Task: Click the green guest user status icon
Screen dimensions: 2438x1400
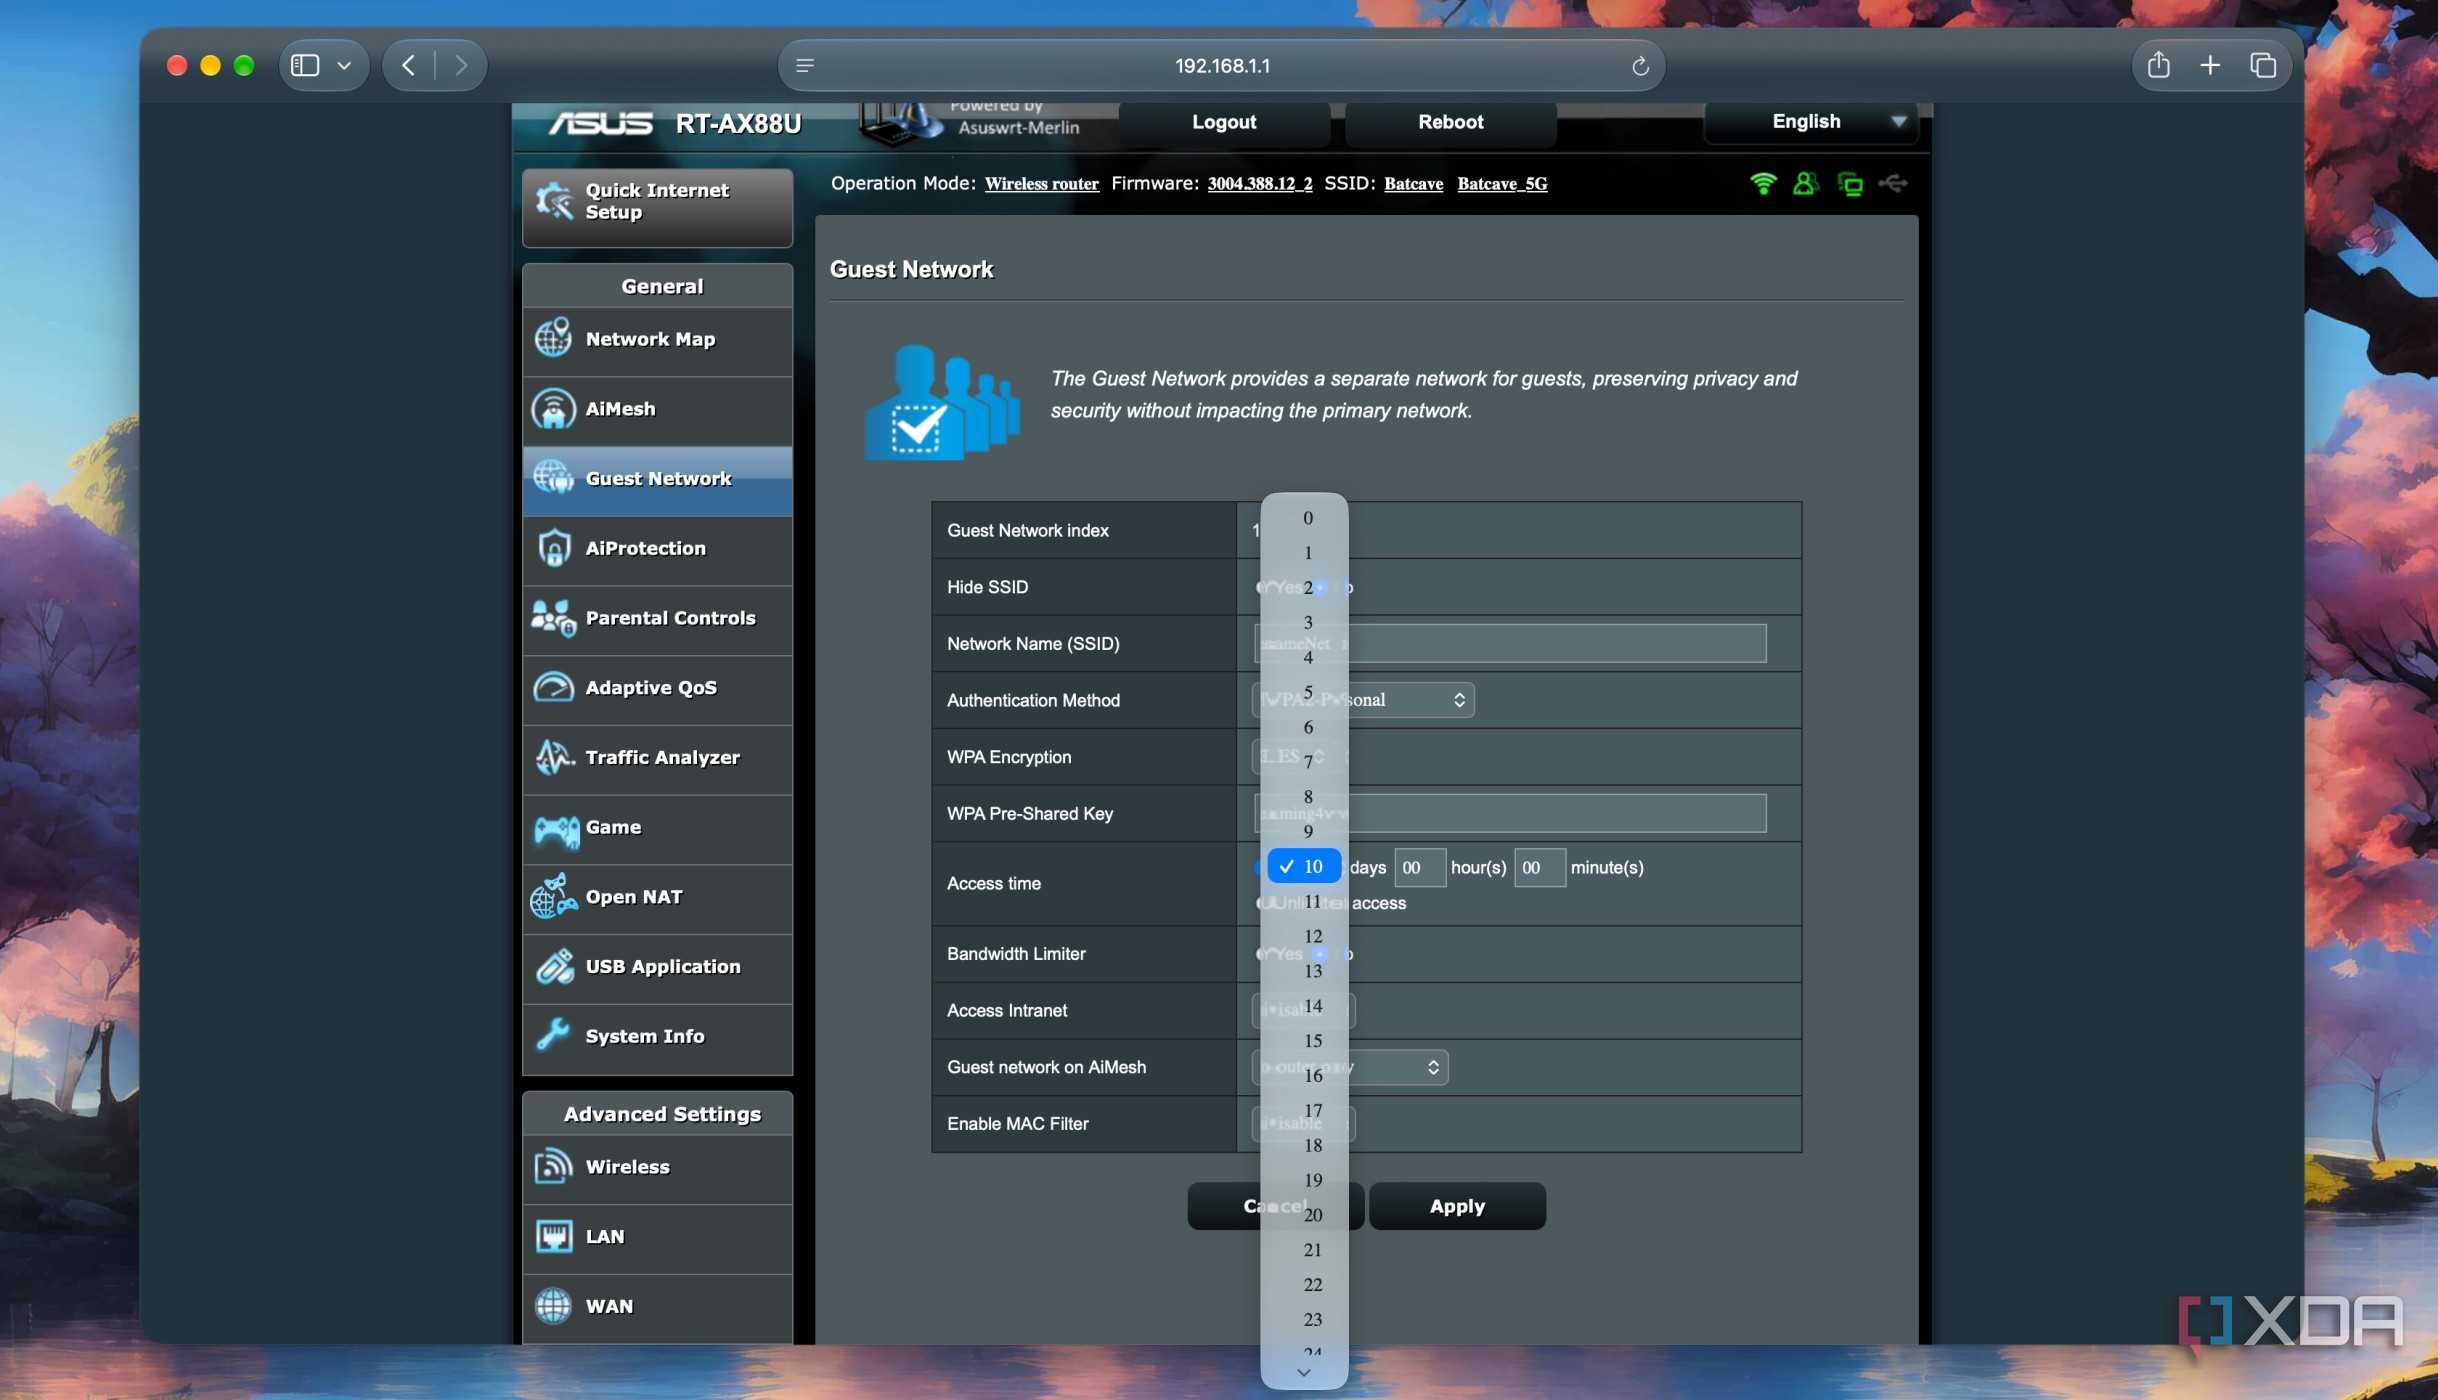Action: (x=1805, y=183)
